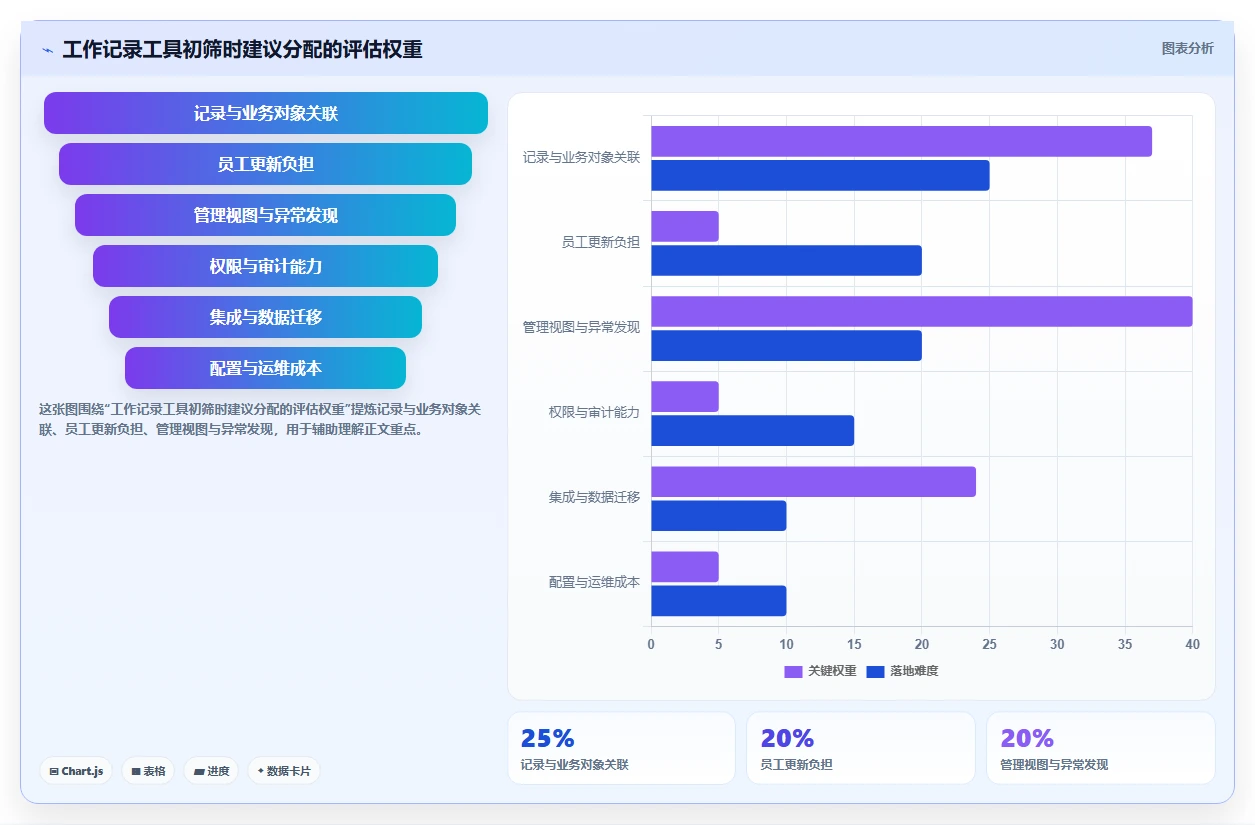Select funnel stage 配置与运维成本

point(266,368)
